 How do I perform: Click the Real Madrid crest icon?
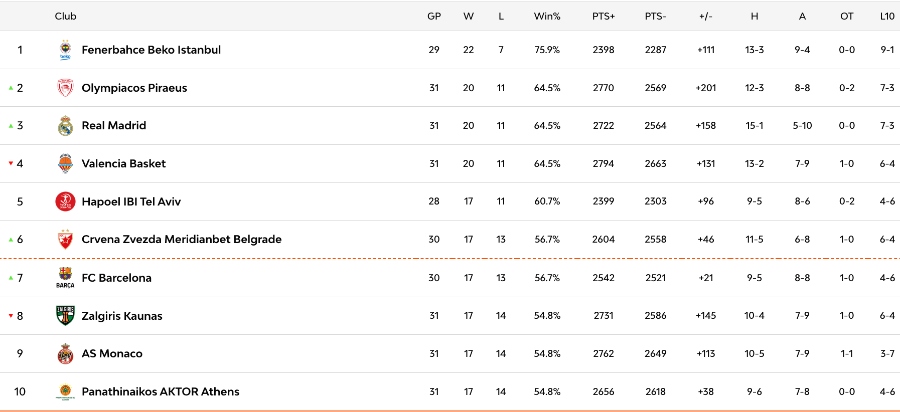tap(65, 126)
